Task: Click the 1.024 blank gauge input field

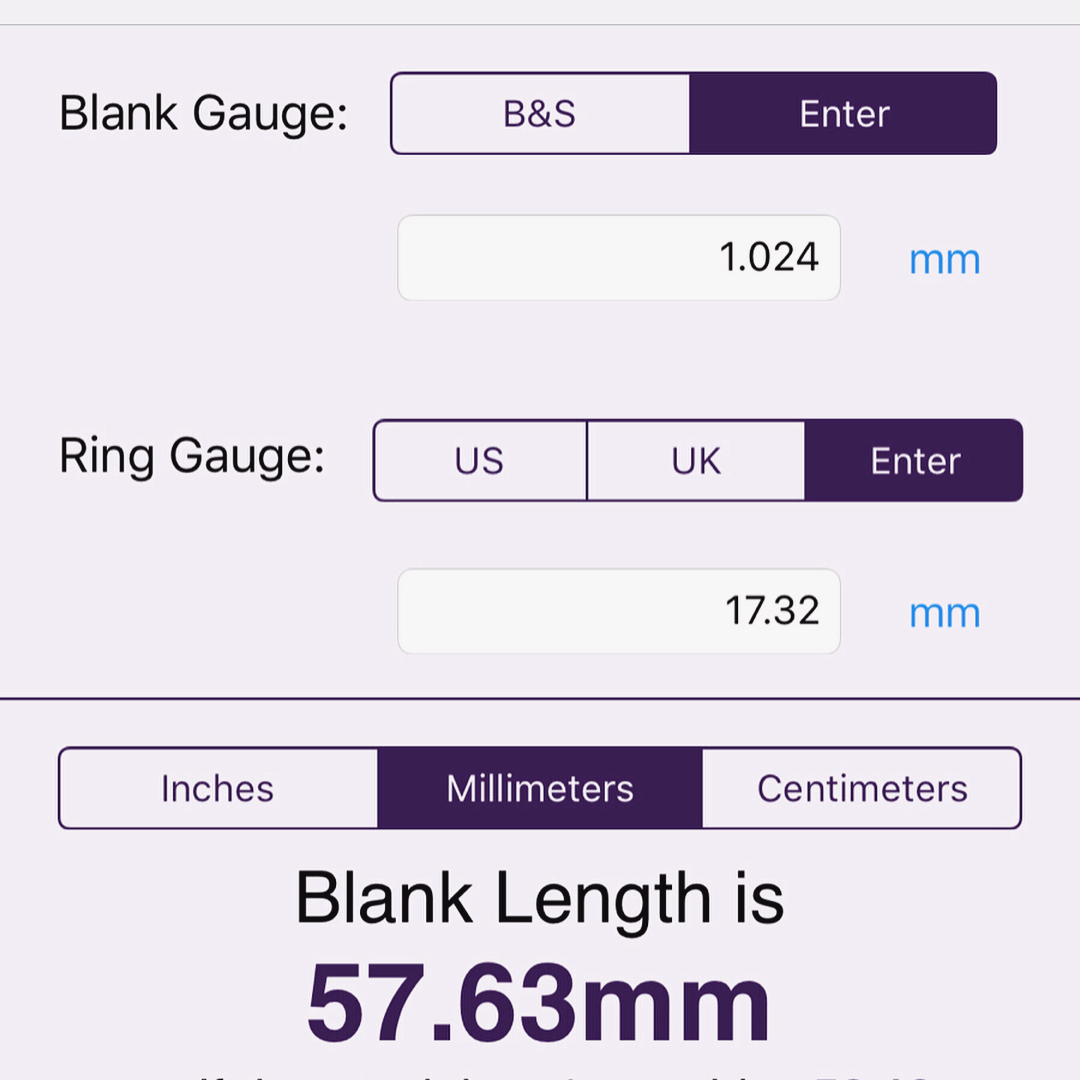Action: point(619,258)
